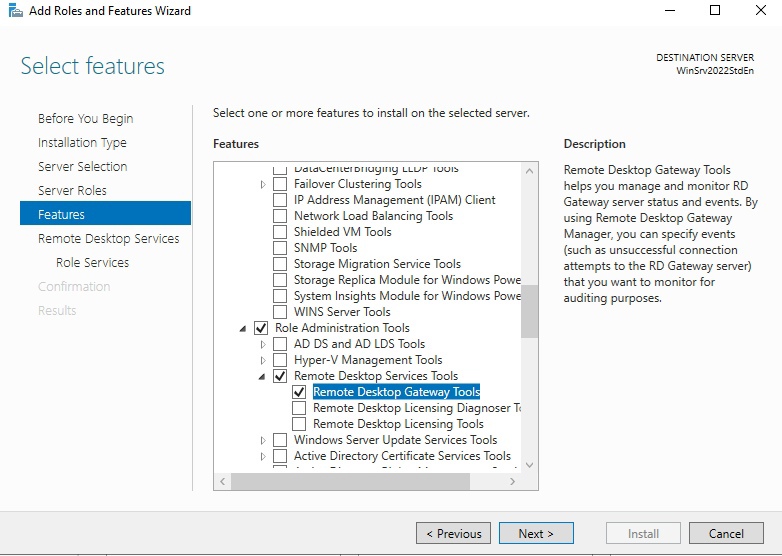Collapse the Role Administration Tools node
Viewport: 782px width, 556px height.
click(x=244, y=328)
